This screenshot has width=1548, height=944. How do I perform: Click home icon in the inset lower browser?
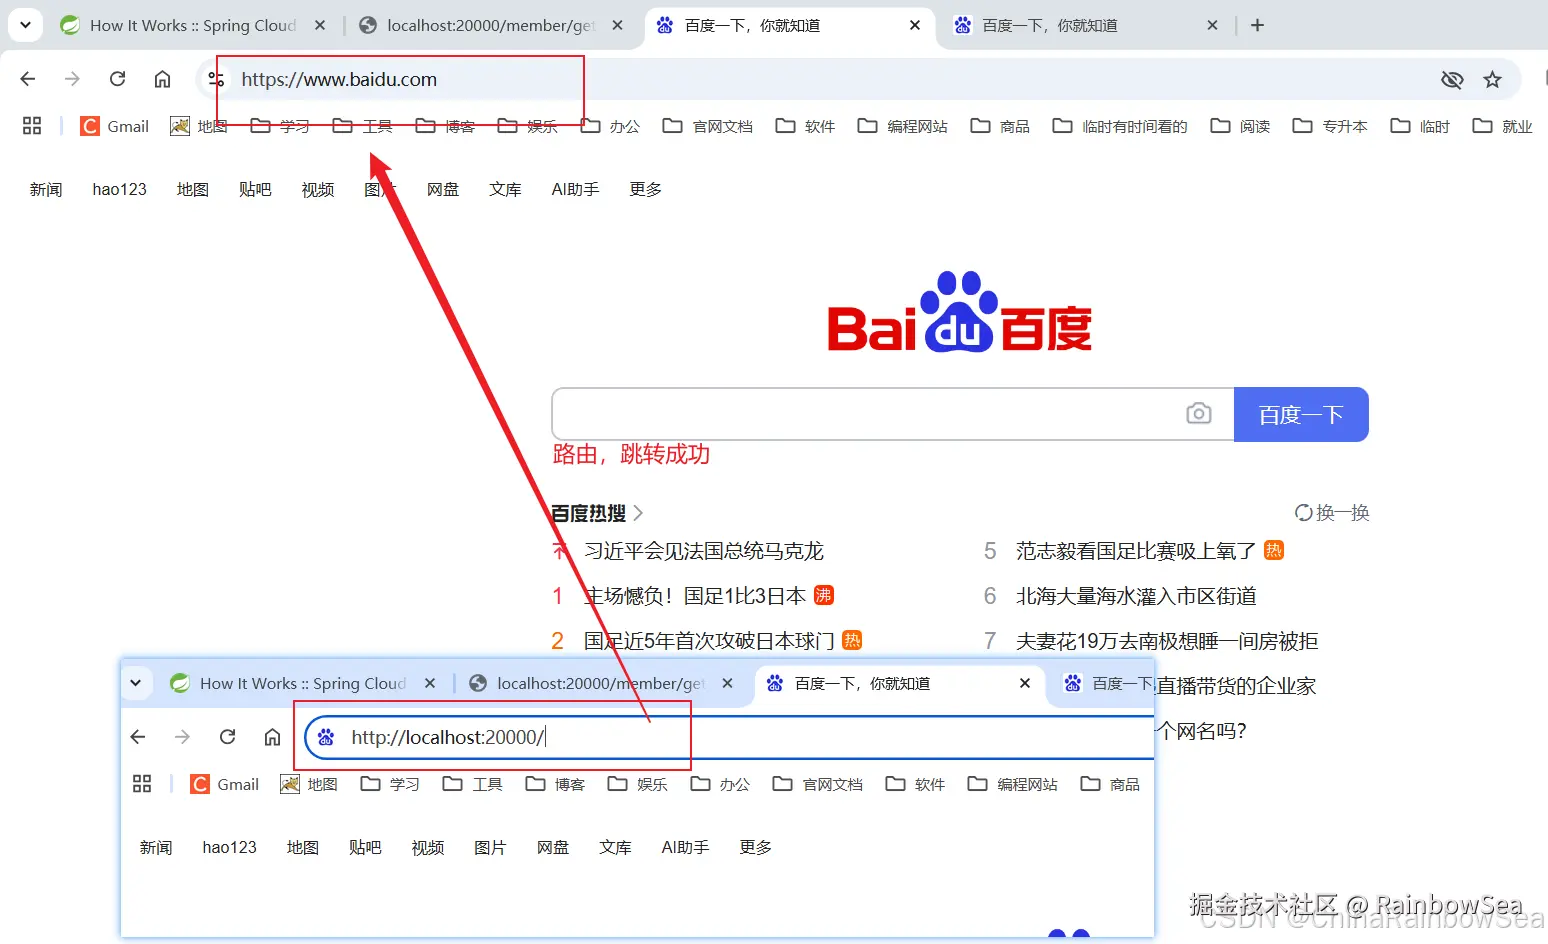pos(272,737)
